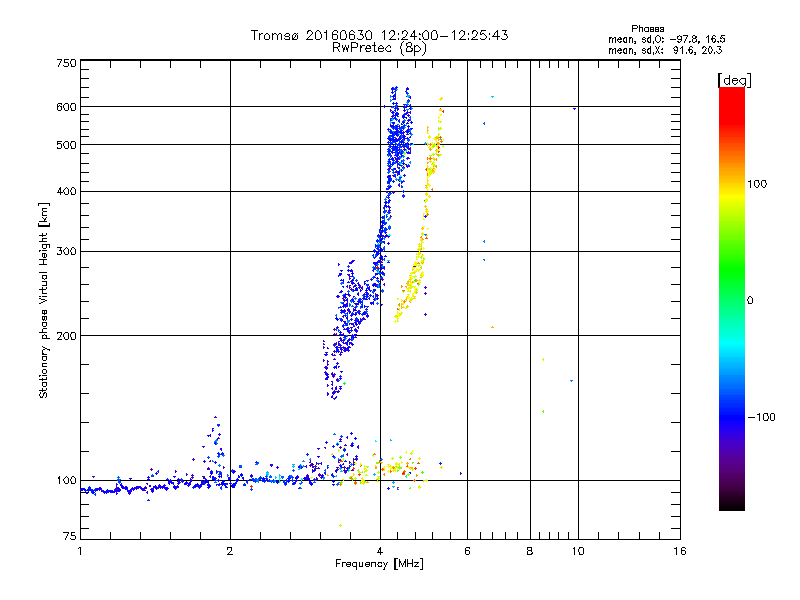The height and width of the screenshot is (600, 800).
Task: Click the subtitle 'RwPretec (8p)'
Action: 379,48
